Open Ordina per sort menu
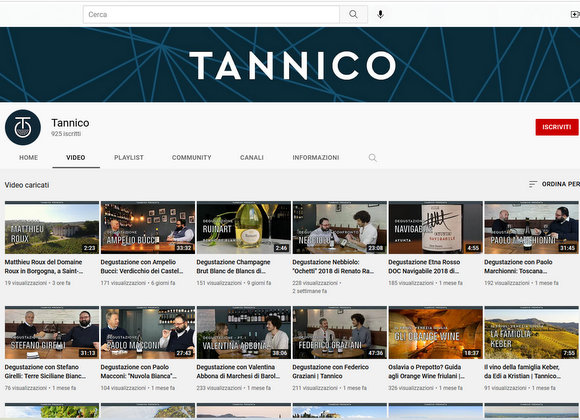 (x=554, y=184)
